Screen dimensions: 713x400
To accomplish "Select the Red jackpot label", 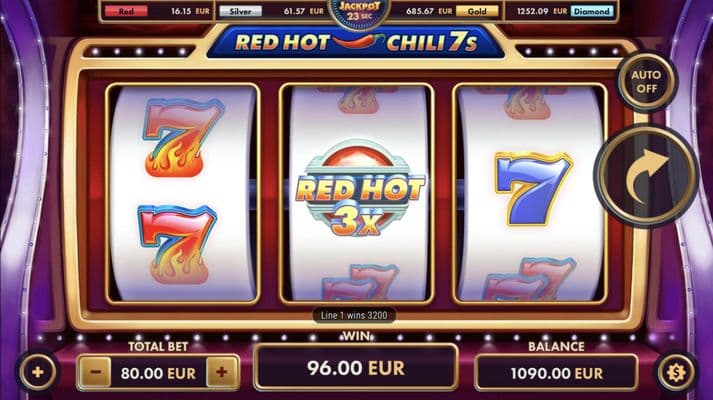I will [126, 11].
